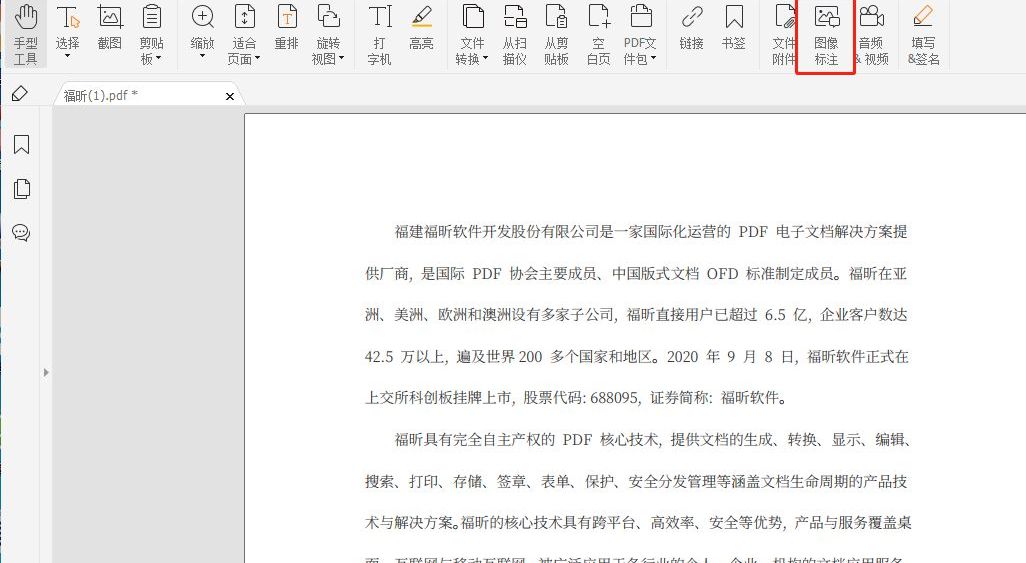Screen dimensions: 1026x563
Task: Open the Rotate View (旋转视图) dropdown
Action: [x=328, y=34]
